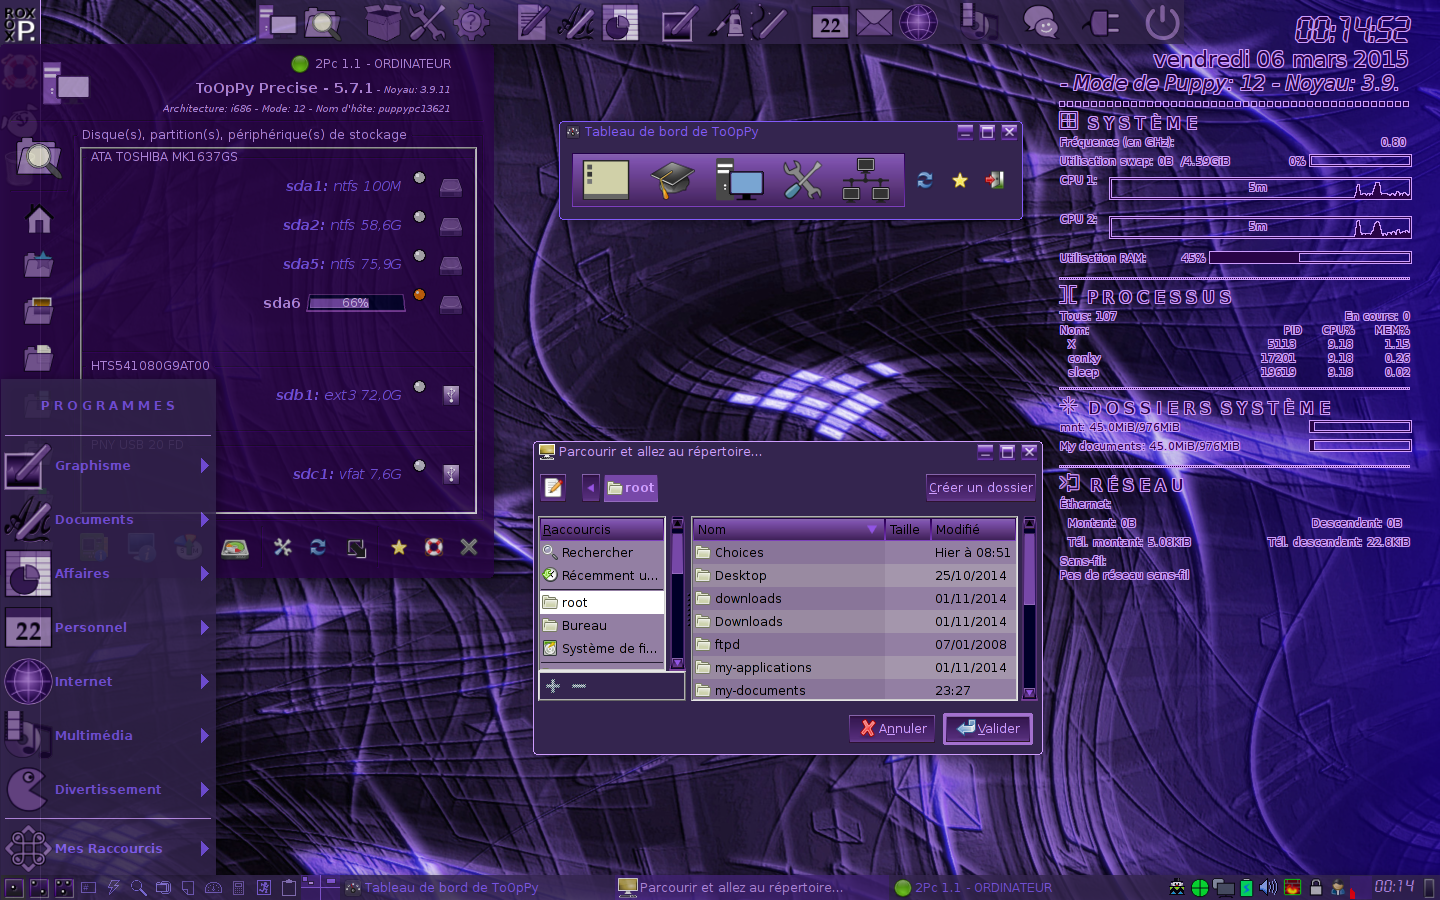The height and width of the screenshot is (900, 1440).
Task: Select the Choices folder row
Action: pos(854,552)
